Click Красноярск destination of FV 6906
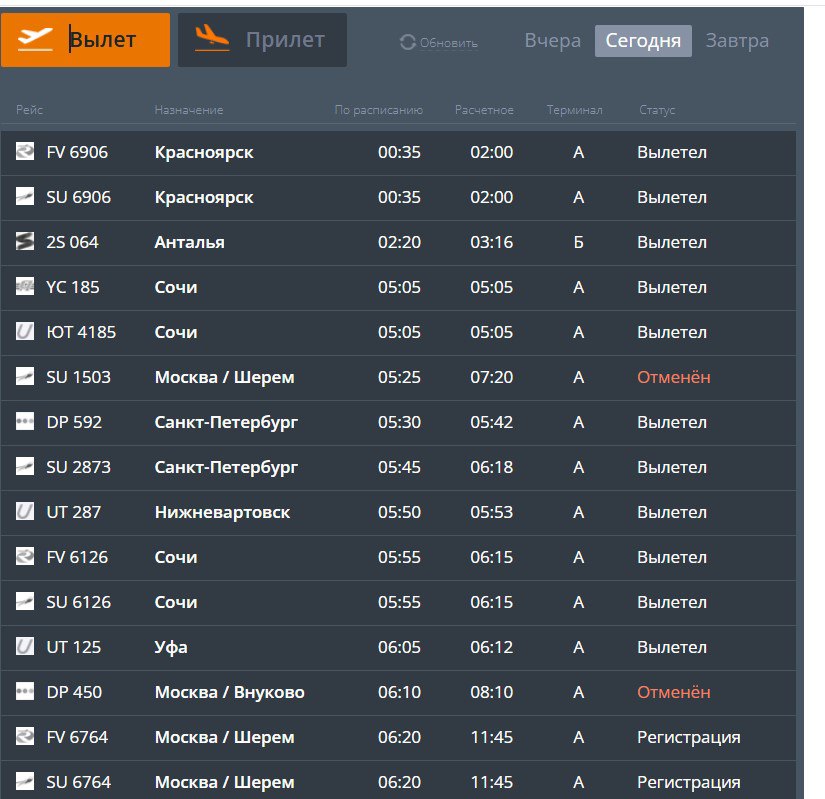This screenshot has width=825, height=799. [204, 153]
